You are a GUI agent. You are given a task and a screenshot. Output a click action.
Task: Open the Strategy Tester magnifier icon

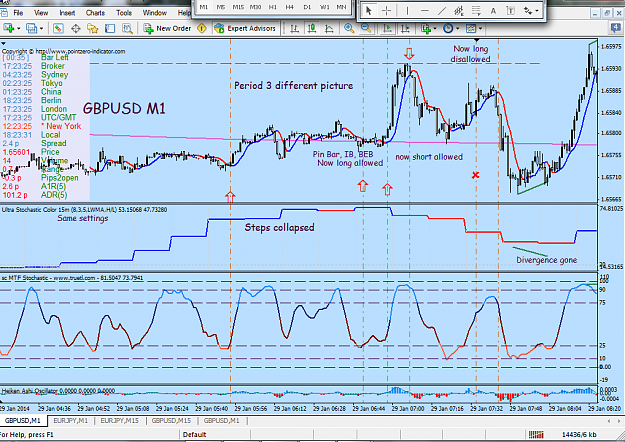(x=127, y=28)
